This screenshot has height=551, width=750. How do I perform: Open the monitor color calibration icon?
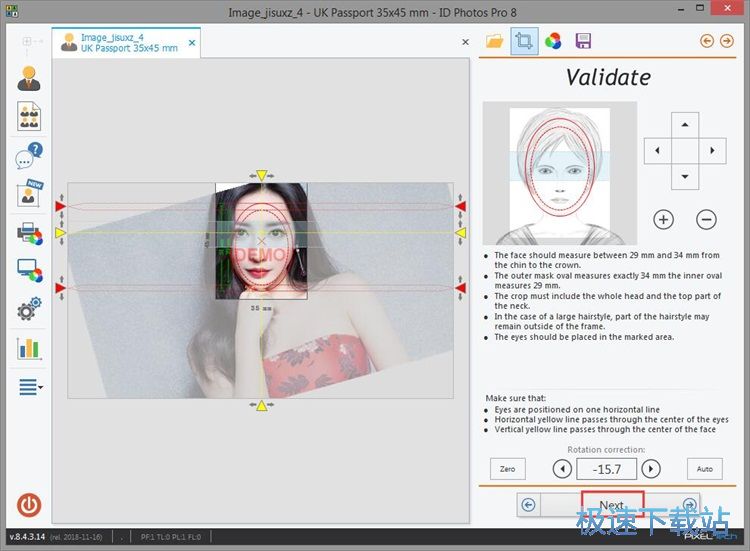click(x=29, y=272)
